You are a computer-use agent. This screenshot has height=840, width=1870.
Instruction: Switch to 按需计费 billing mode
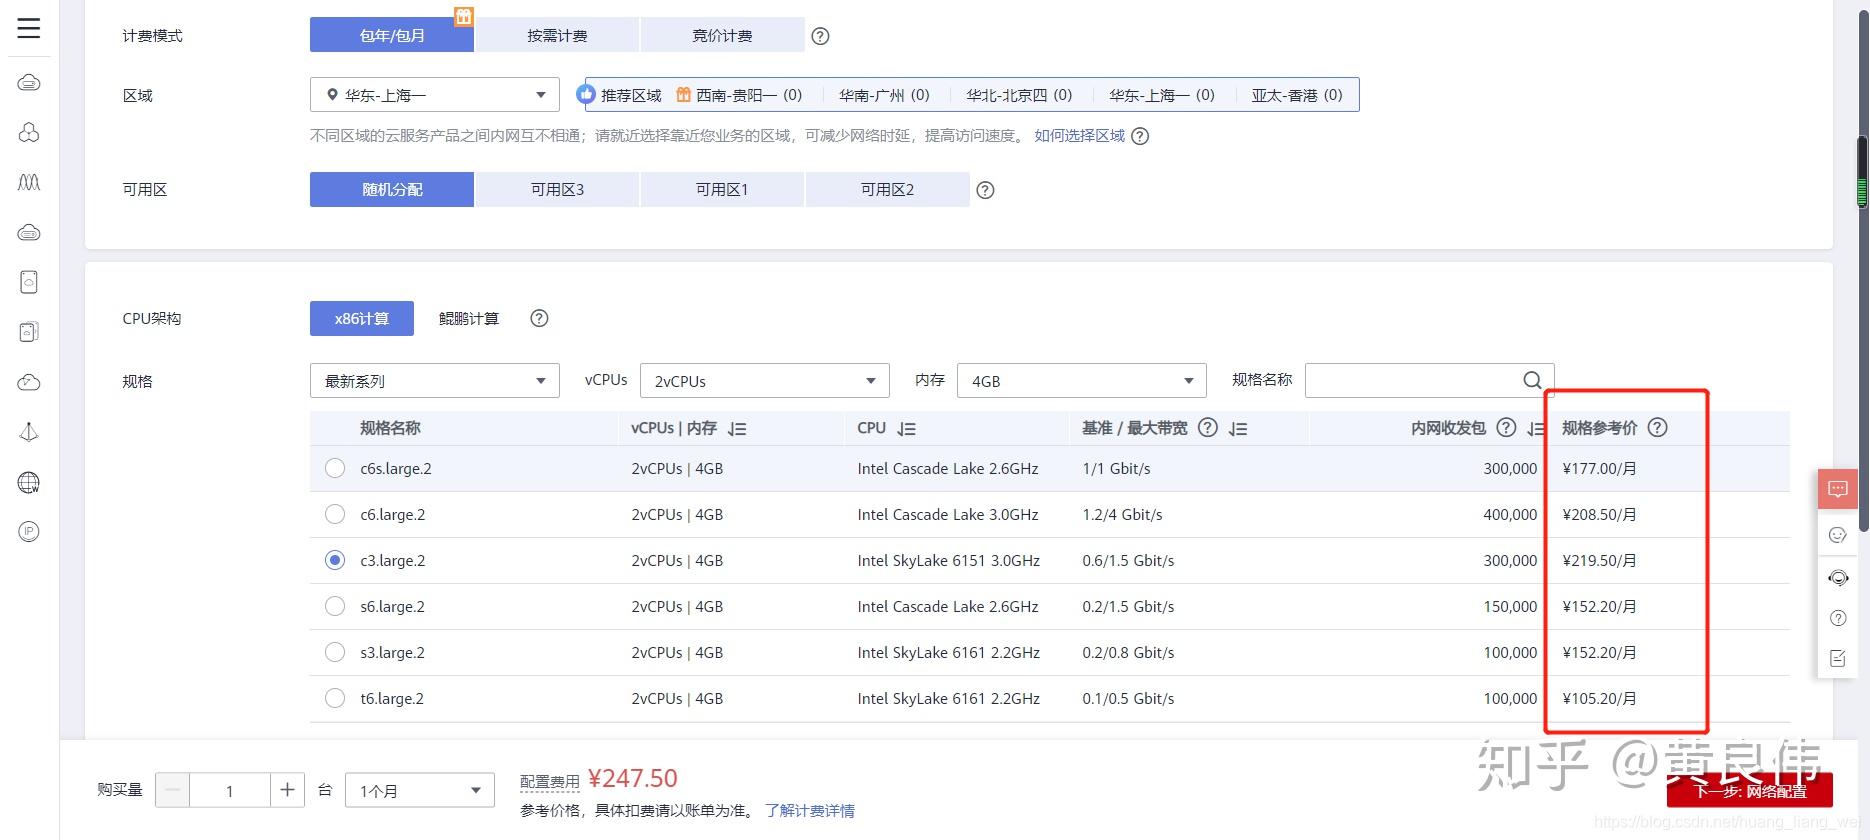pyautogui.click(x=557, y=35)
